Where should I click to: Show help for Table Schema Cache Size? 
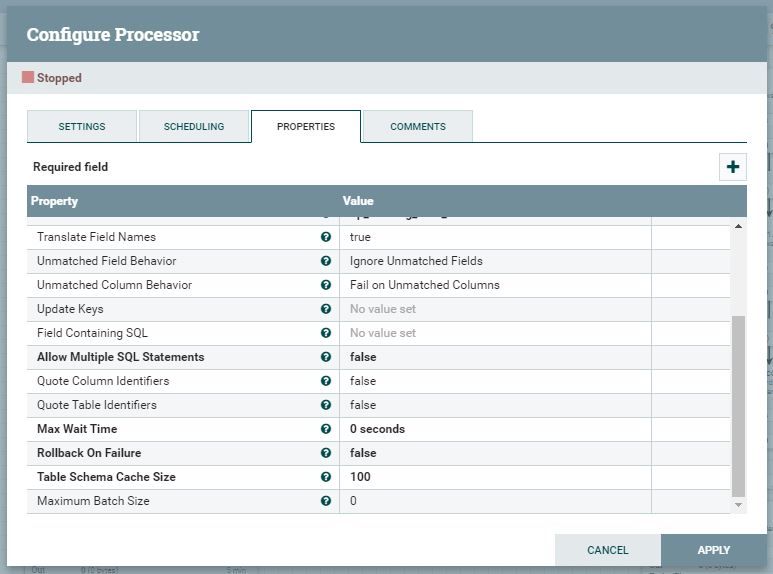(326, 477)
